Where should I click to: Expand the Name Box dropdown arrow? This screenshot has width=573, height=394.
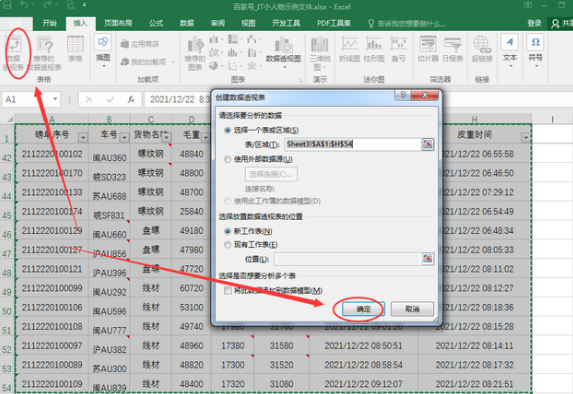point(55,99)
